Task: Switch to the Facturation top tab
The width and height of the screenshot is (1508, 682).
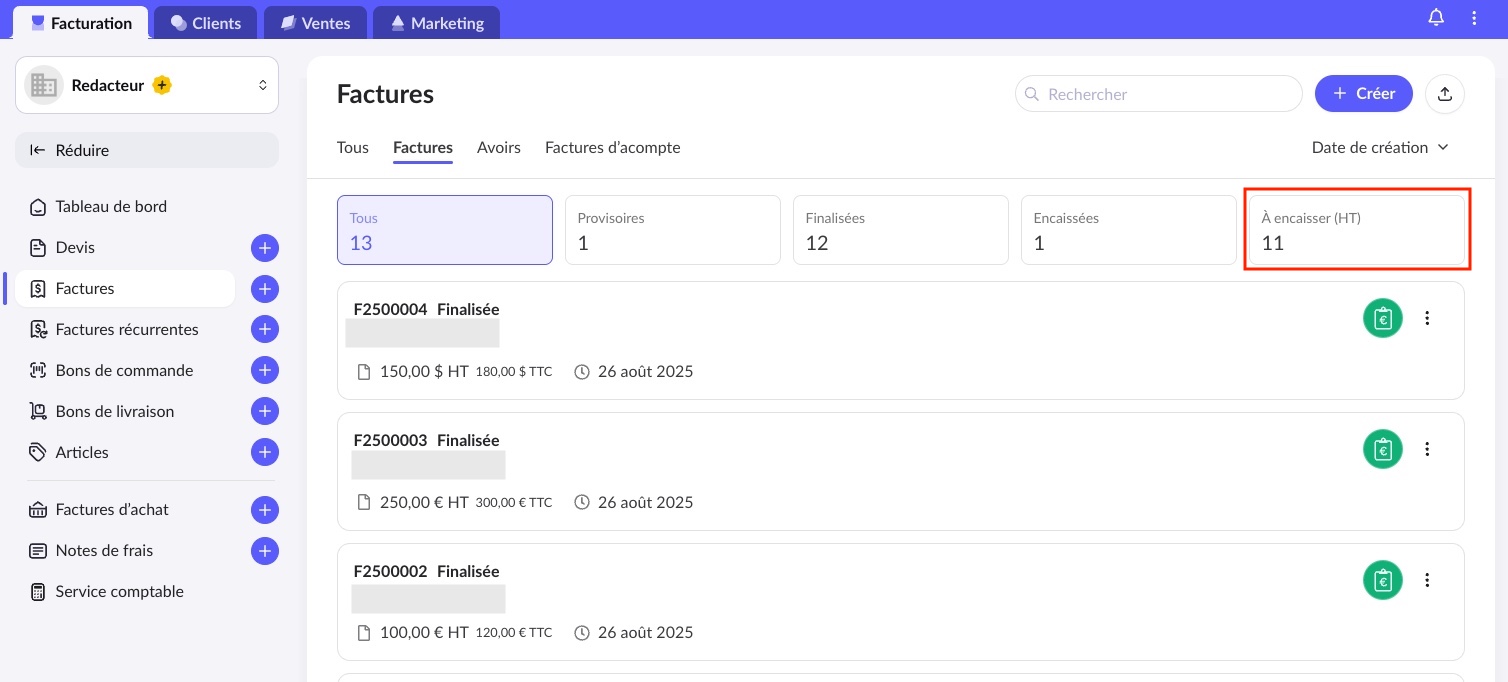Action: pos(81,23)
